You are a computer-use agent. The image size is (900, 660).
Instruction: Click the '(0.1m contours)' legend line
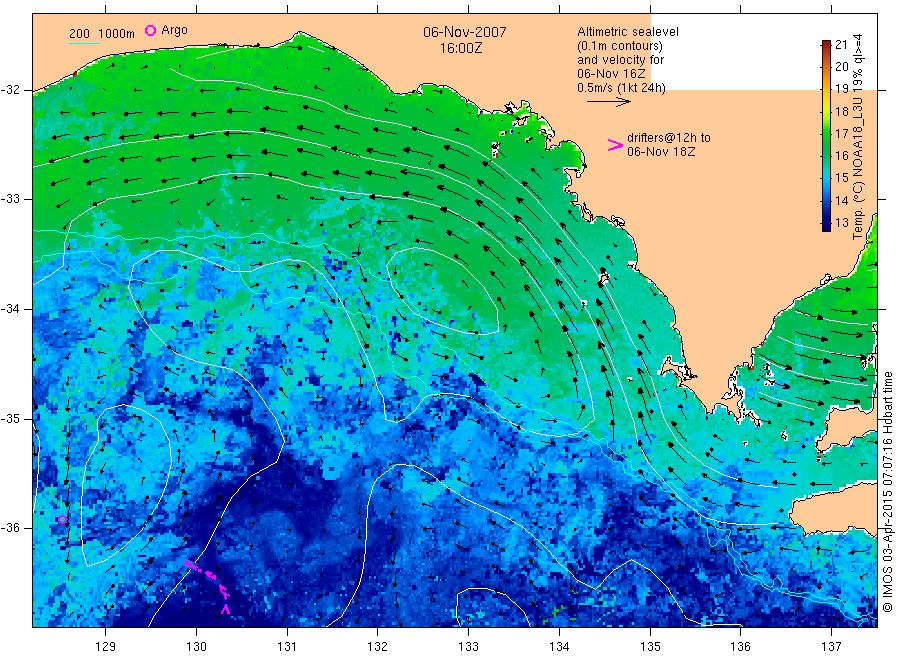[620, 46]
